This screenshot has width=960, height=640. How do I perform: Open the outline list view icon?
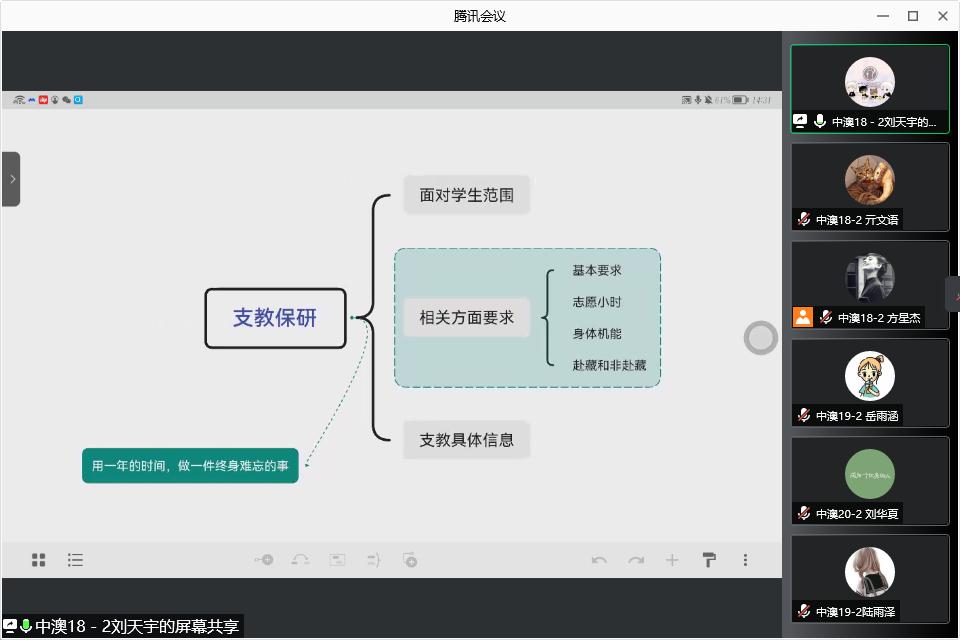(75, 560)
